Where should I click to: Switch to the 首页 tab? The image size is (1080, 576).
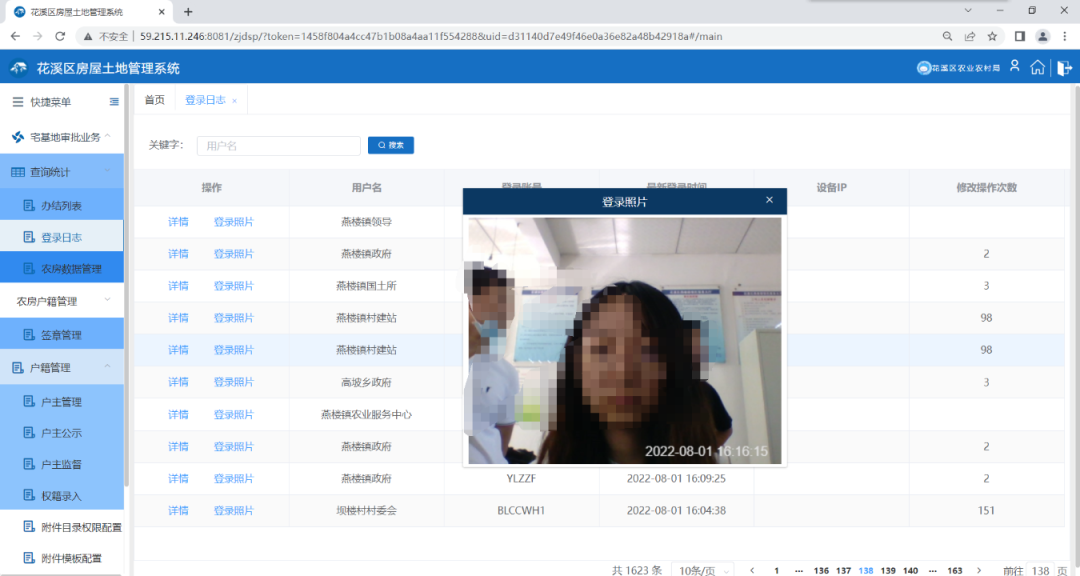click(x=154, y=100)
